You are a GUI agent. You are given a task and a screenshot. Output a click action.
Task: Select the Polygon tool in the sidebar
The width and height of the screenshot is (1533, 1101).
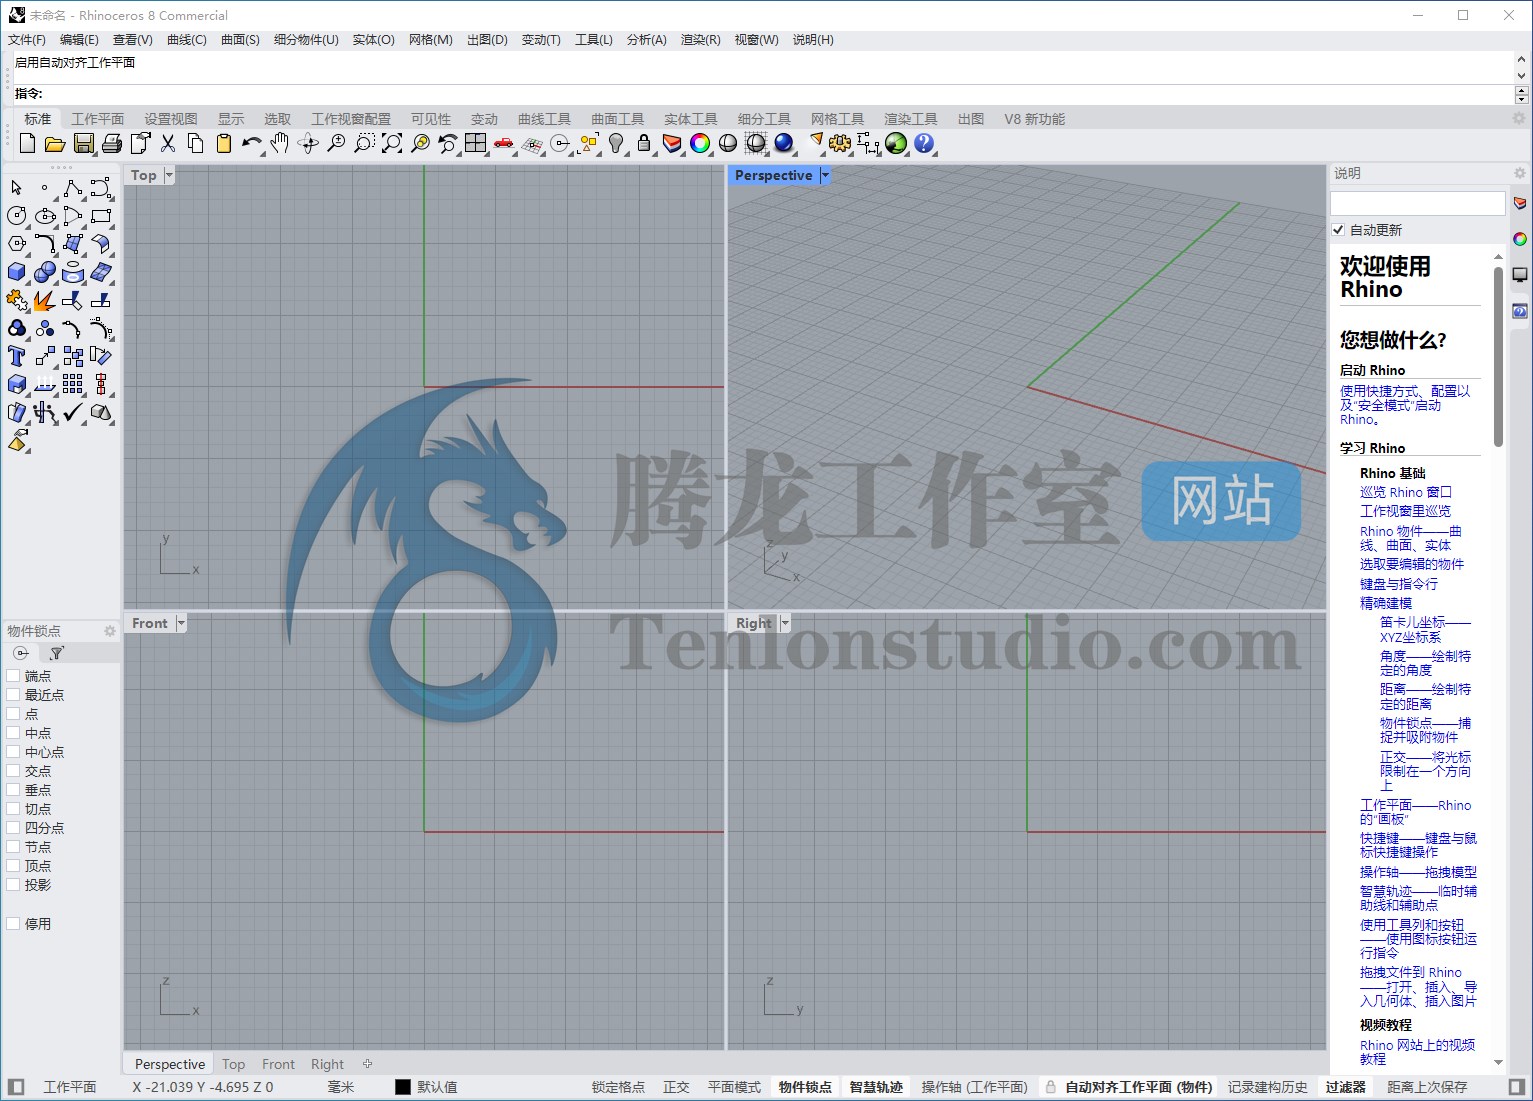[x=17, y=244]
